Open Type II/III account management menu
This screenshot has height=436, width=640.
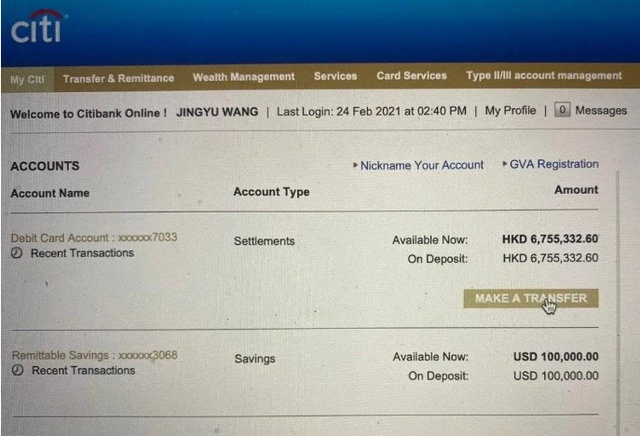coord(544,76)
